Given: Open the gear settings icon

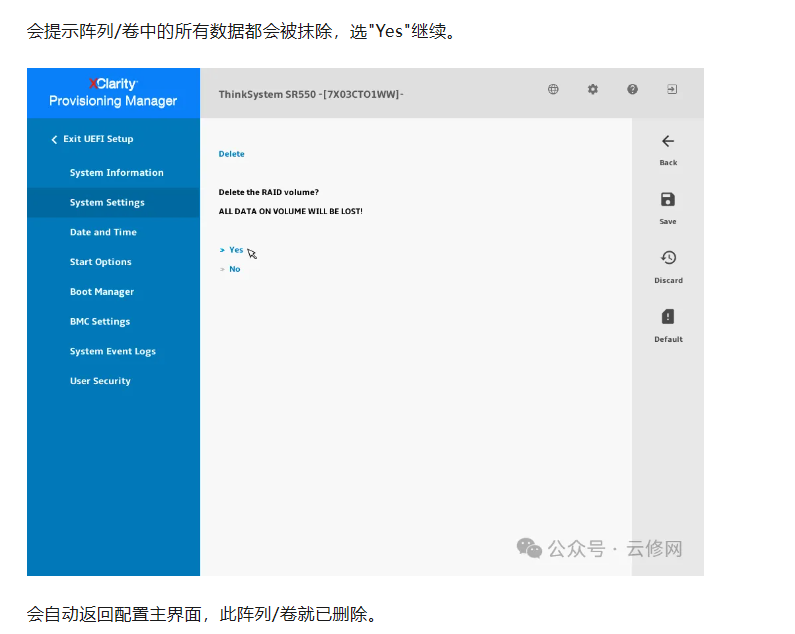Looking at the screenshot, I should (x=593, y=89).
